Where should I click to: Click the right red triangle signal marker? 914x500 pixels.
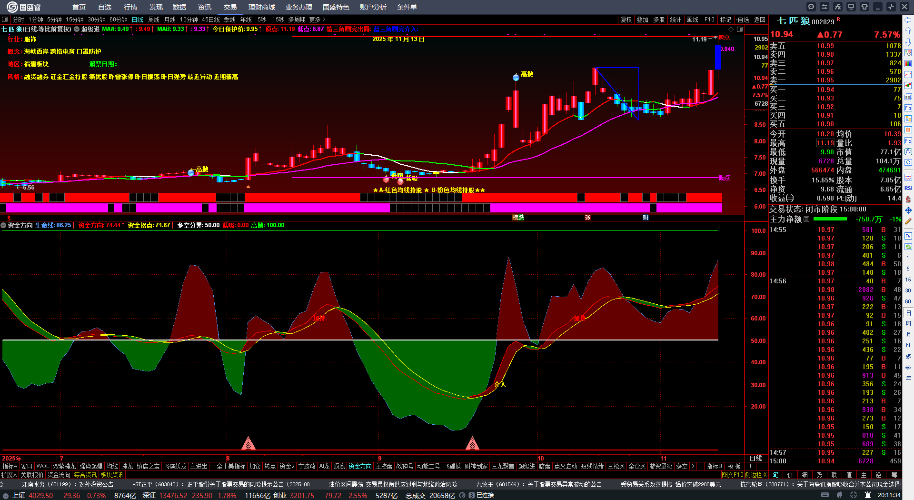pyautogui.click(x=472, y=443)
